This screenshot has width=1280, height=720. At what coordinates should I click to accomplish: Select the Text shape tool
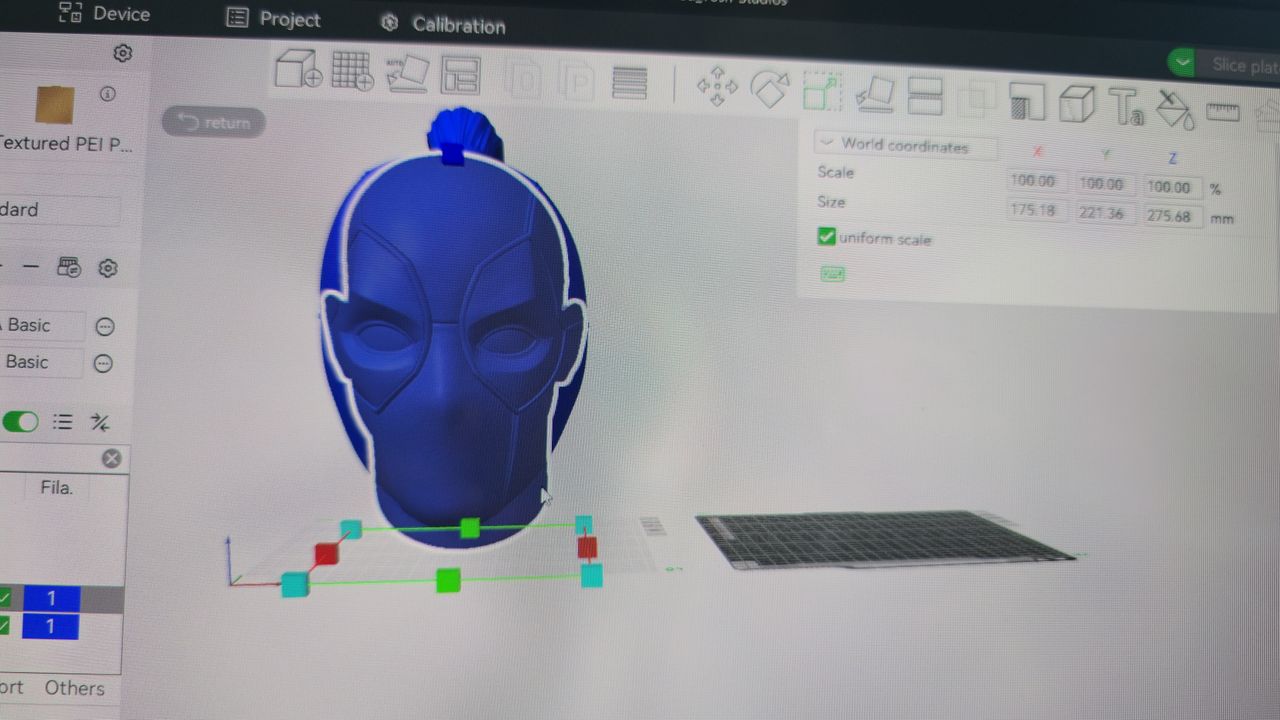pyautogui.click(x=1126, y=106)
